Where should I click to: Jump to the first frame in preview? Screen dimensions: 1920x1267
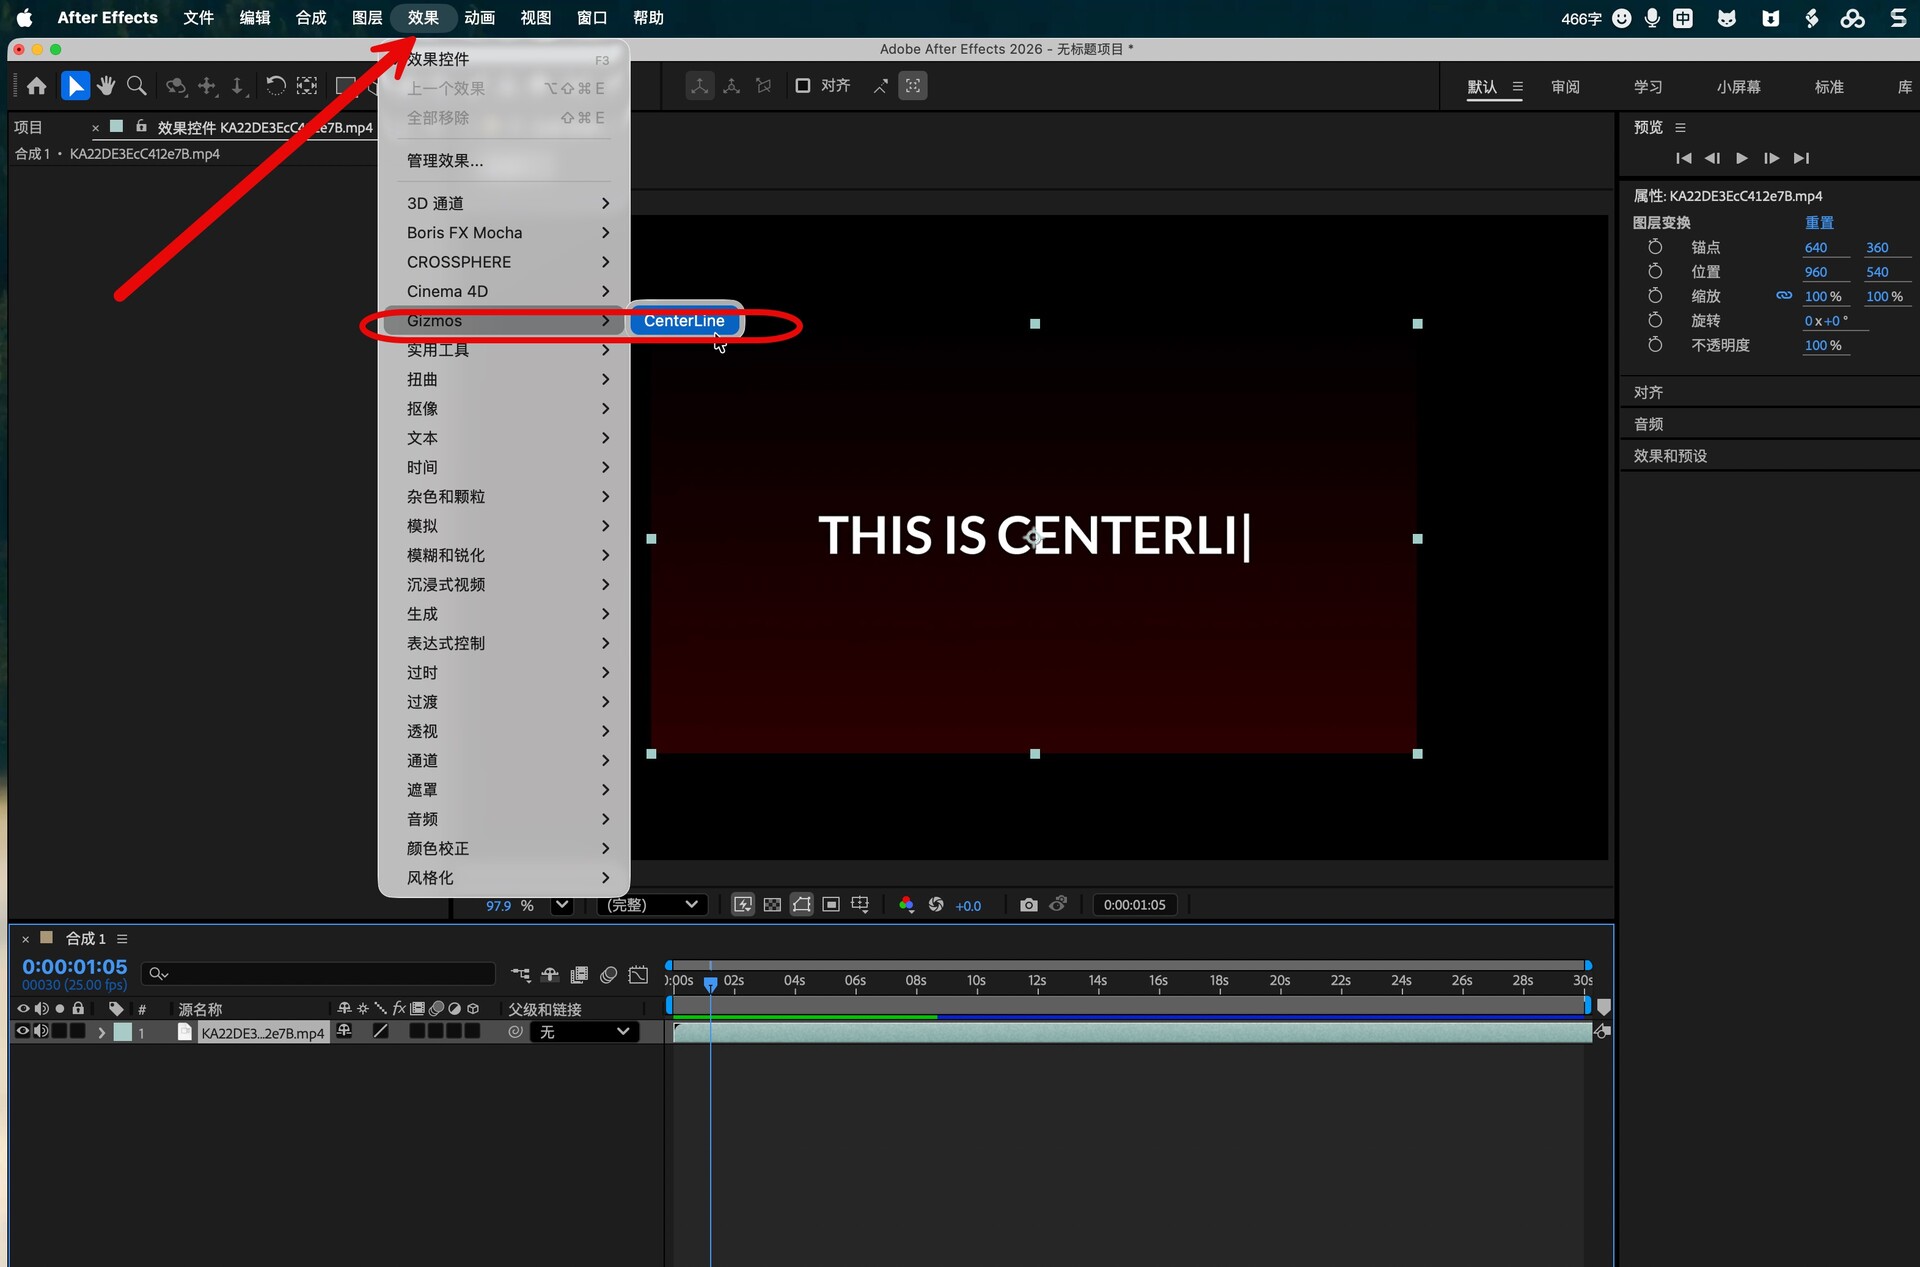tap(1683, 158)
